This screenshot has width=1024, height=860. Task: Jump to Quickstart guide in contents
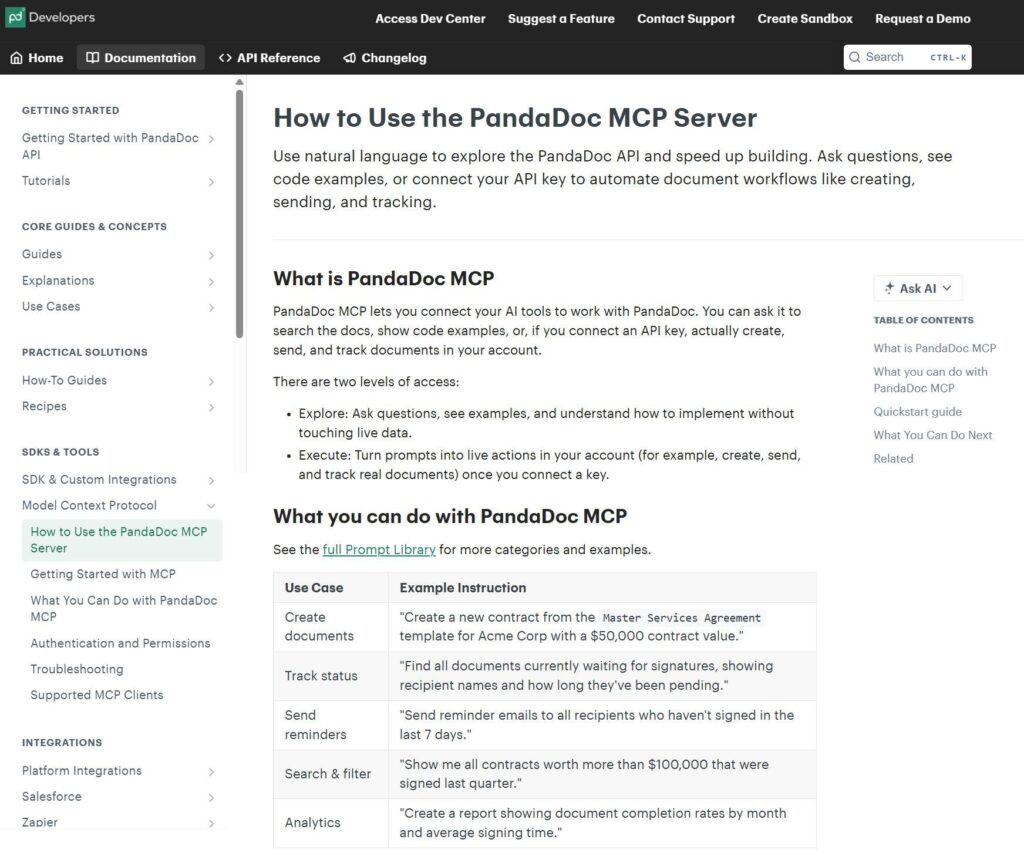point(917,412)
